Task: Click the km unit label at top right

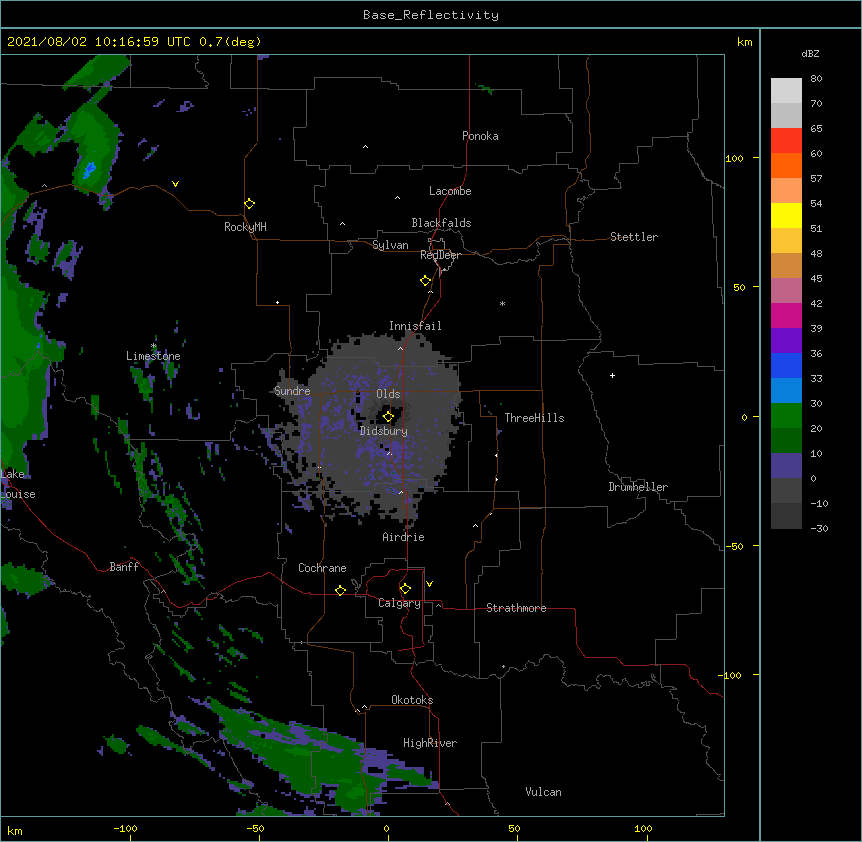Action: (744, 42)
